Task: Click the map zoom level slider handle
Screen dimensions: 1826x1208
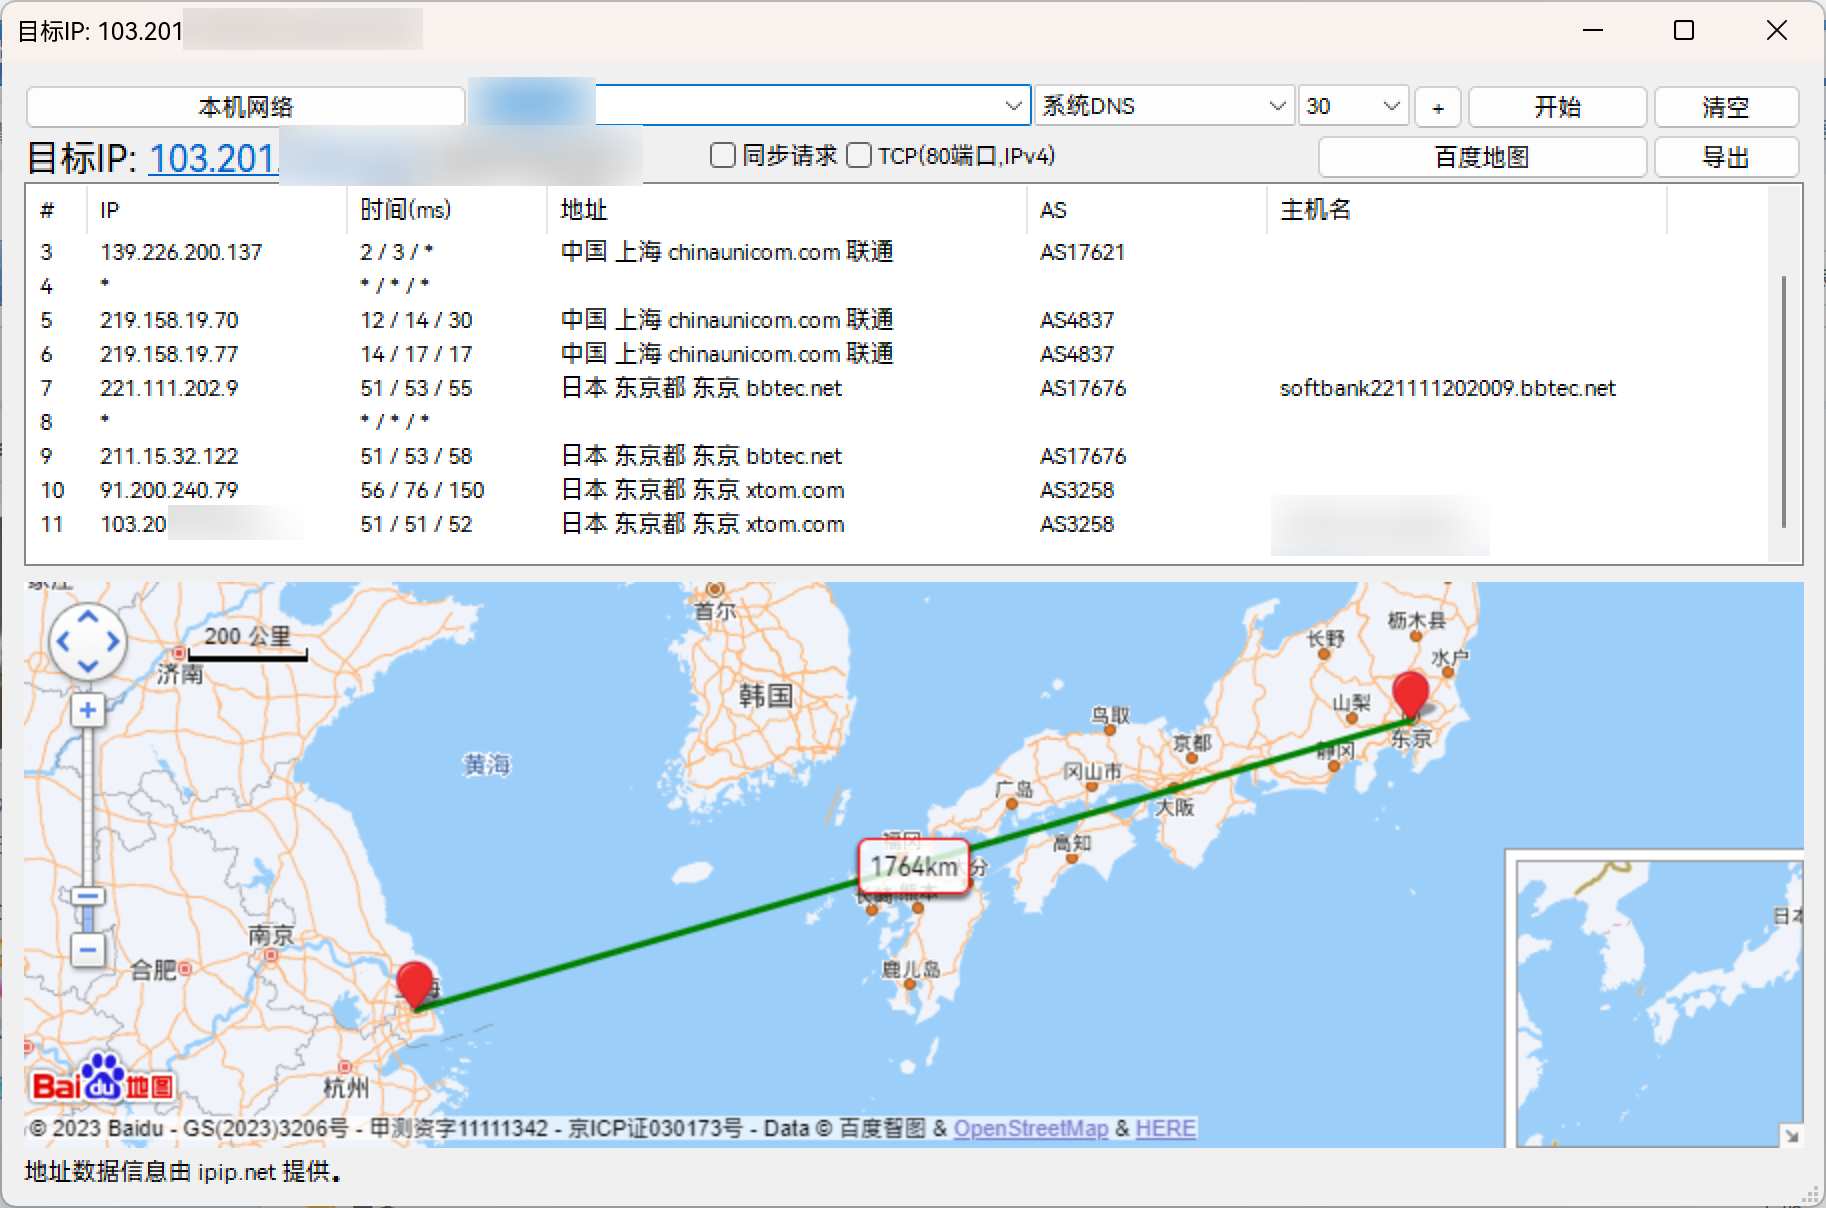Action: point(88,896)
